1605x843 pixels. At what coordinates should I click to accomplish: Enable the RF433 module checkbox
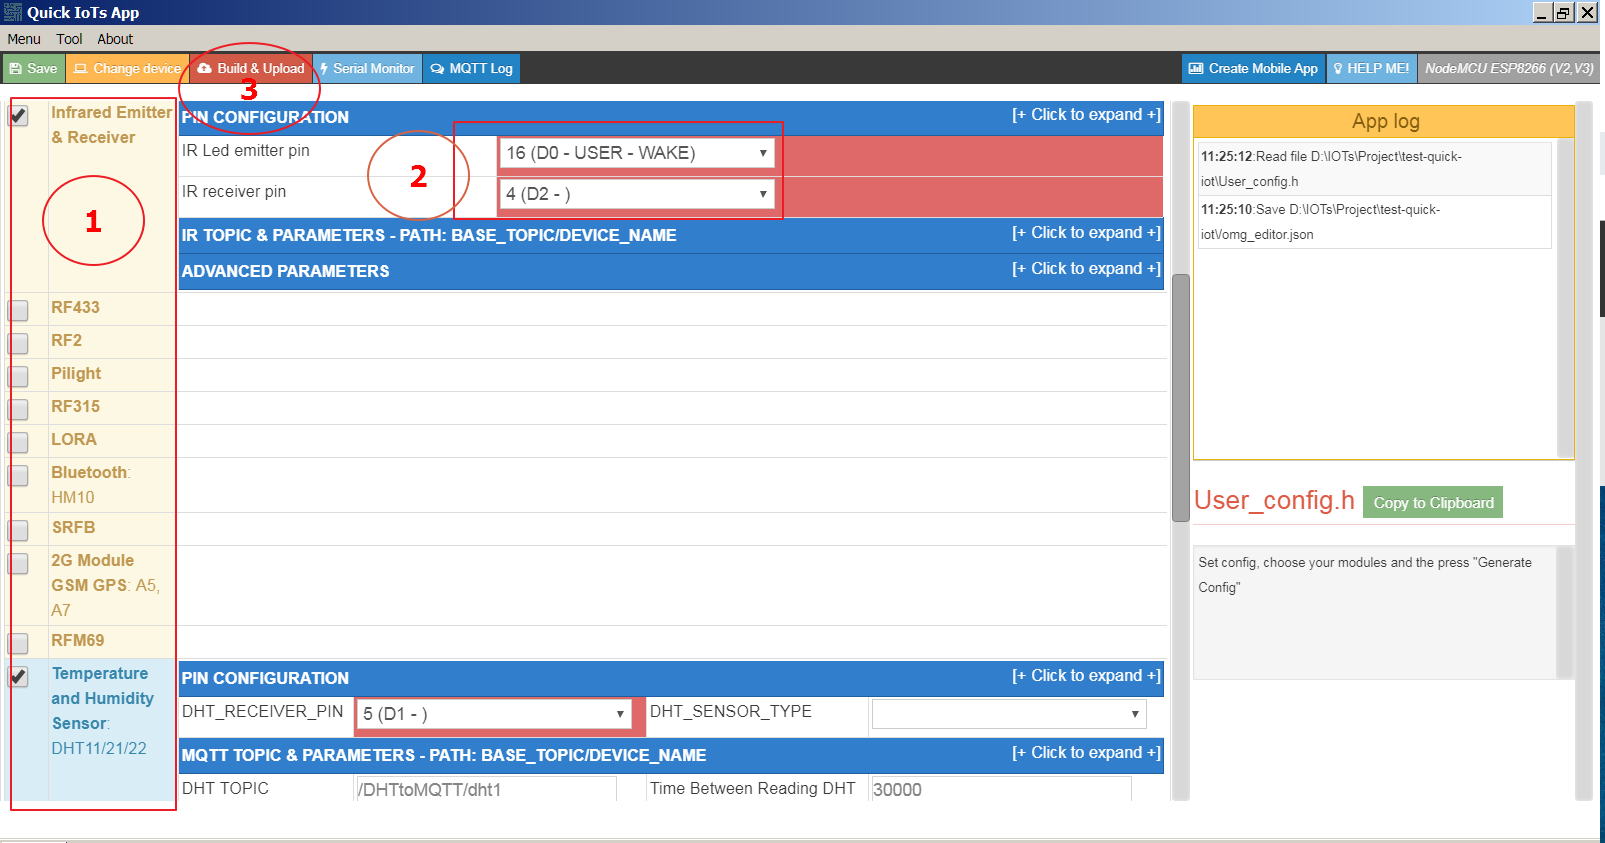click(x=18, y=310)
